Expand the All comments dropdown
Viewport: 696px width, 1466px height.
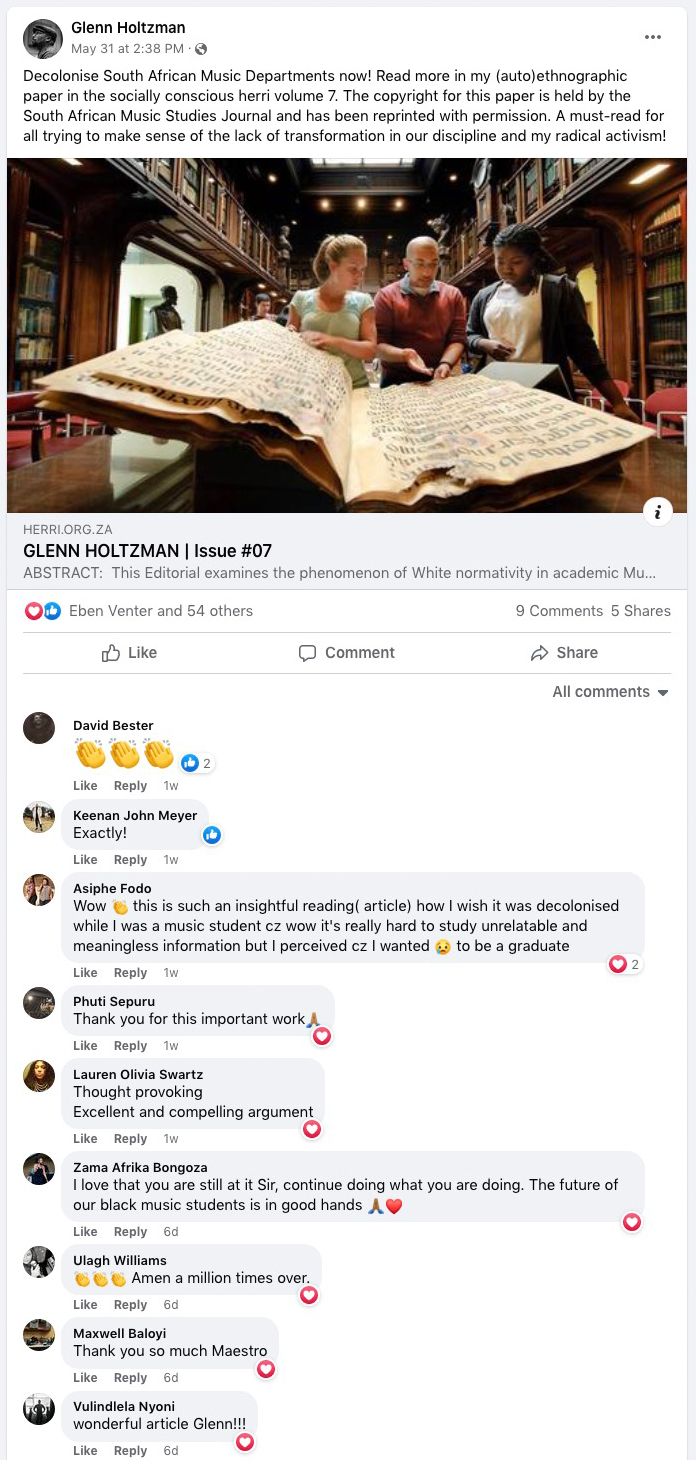click(x=611, y=692)
